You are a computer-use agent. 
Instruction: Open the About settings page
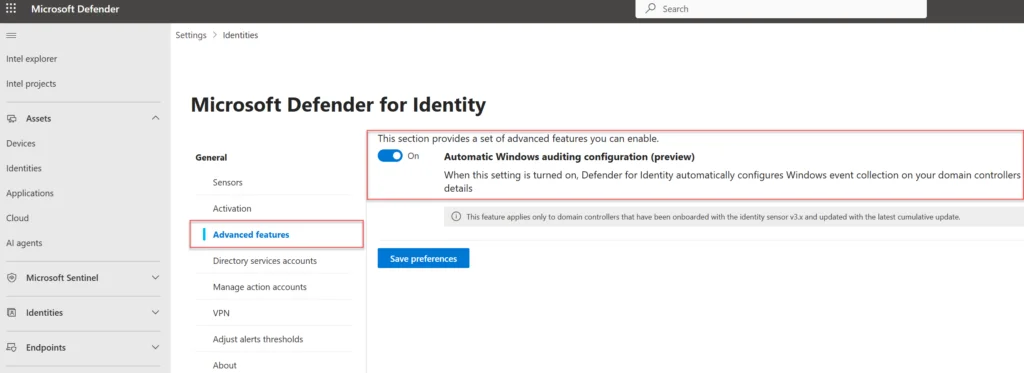point(225,365)
